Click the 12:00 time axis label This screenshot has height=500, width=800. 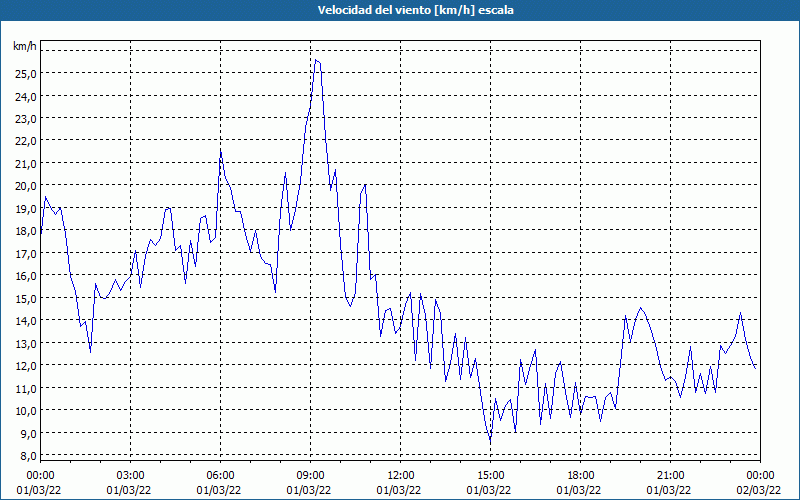[x=401, y=476]
